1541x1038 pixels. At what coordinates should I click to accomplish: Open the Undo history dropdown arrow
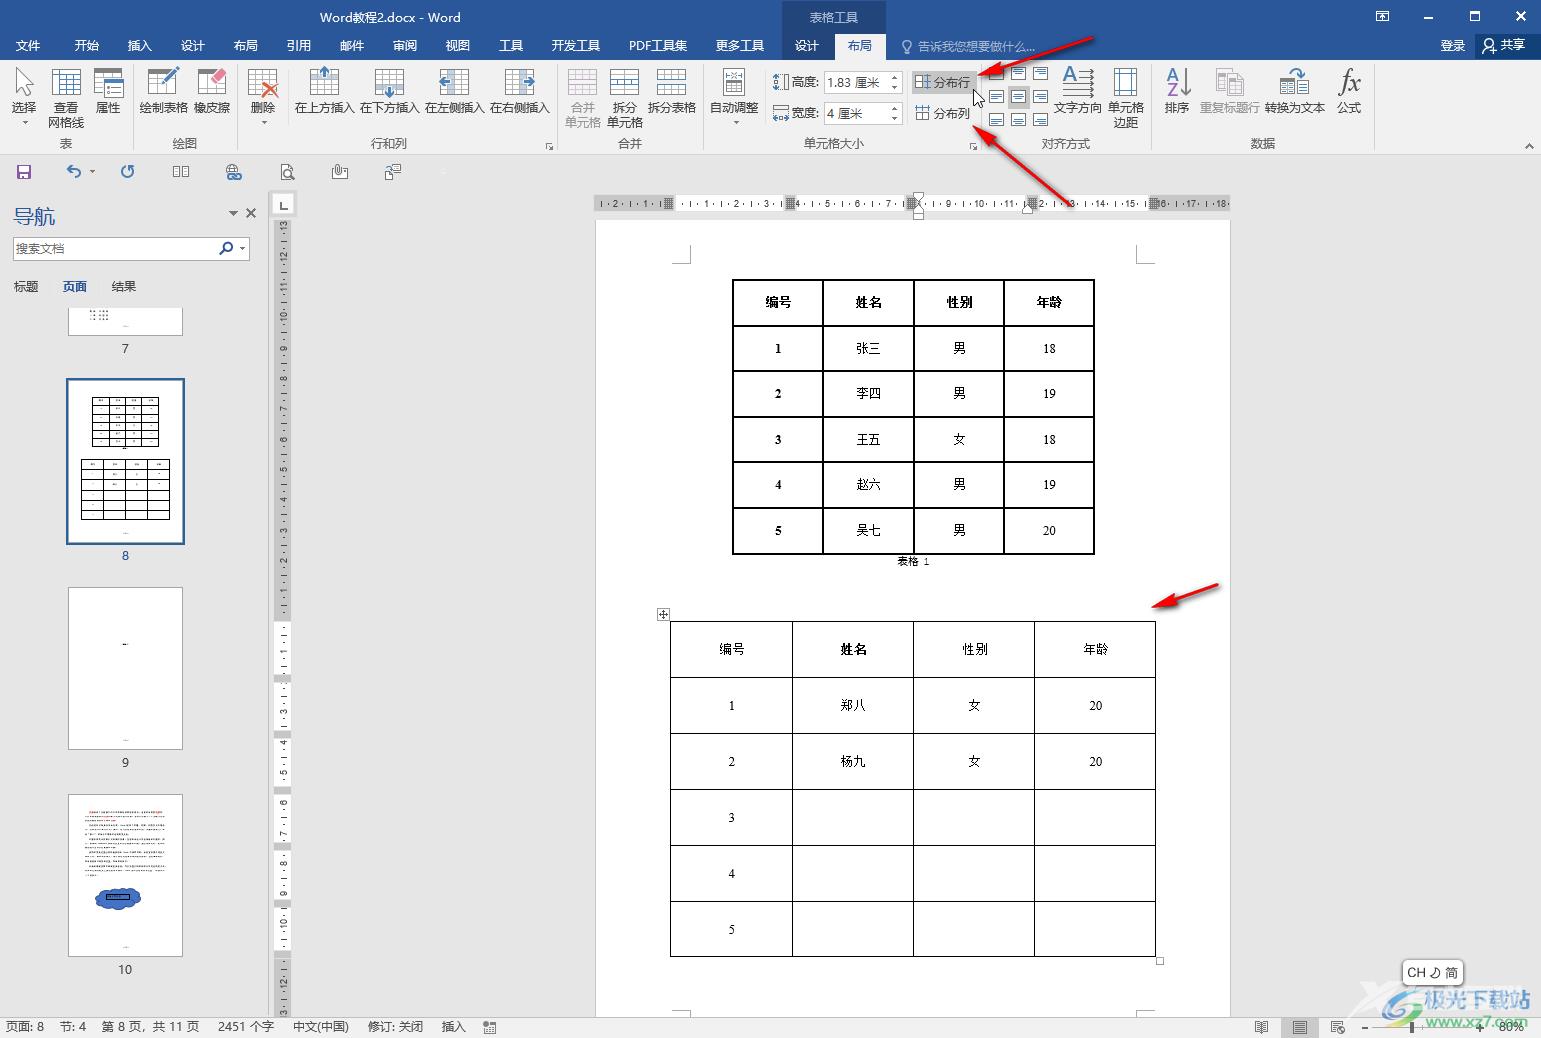pos(92,172)
